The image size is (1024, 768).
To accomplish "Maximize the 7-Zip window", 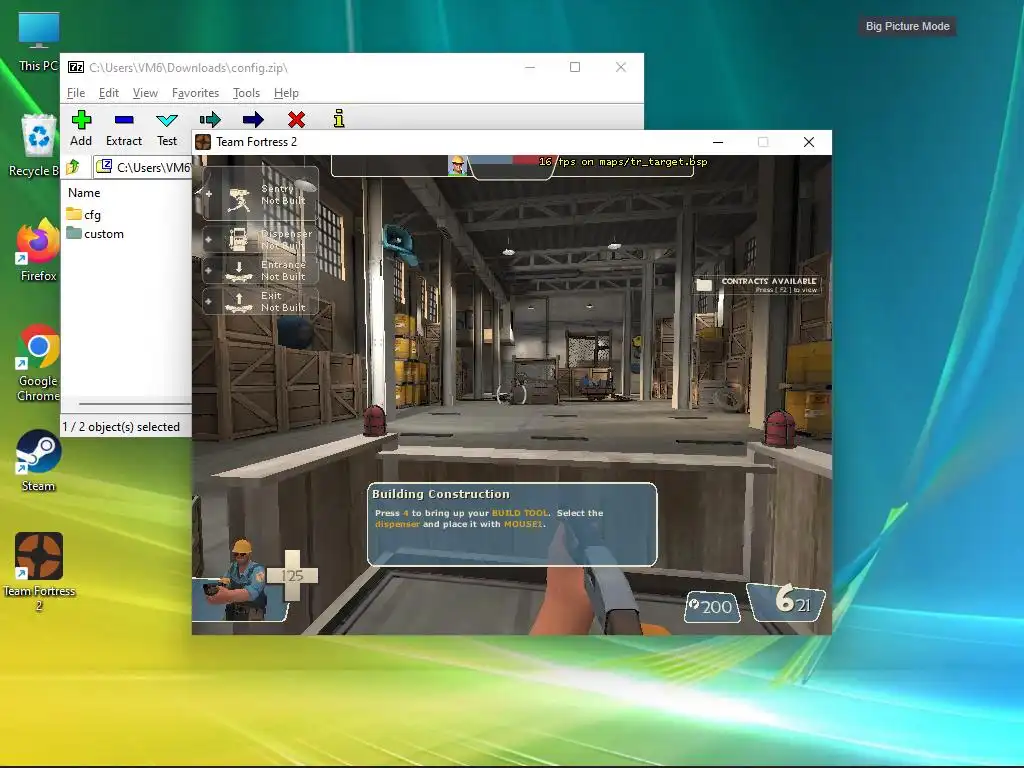I will [x=575, y=67].
